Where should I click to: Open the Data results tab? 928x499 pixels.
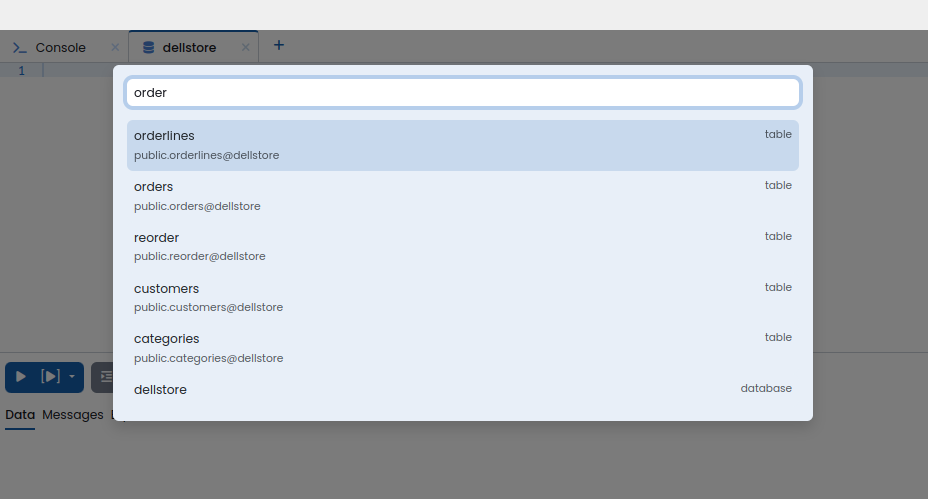click(20, 415)
